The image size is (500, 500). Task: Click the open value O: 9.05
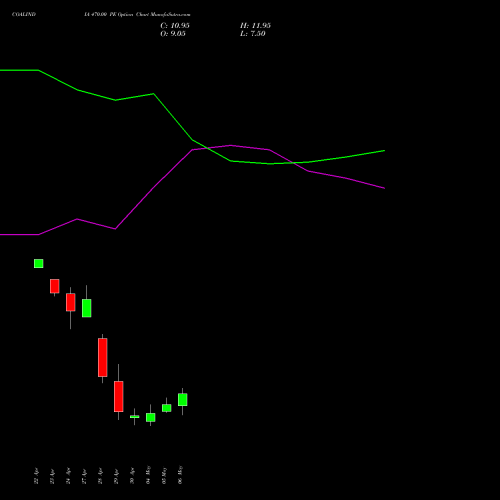[173, 34]
